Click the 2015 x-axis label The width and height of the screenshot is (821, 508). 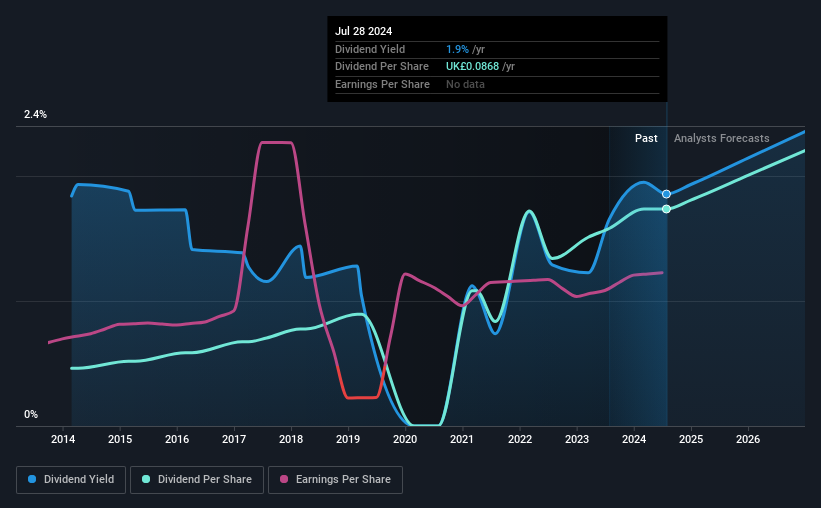coord(120,439)
